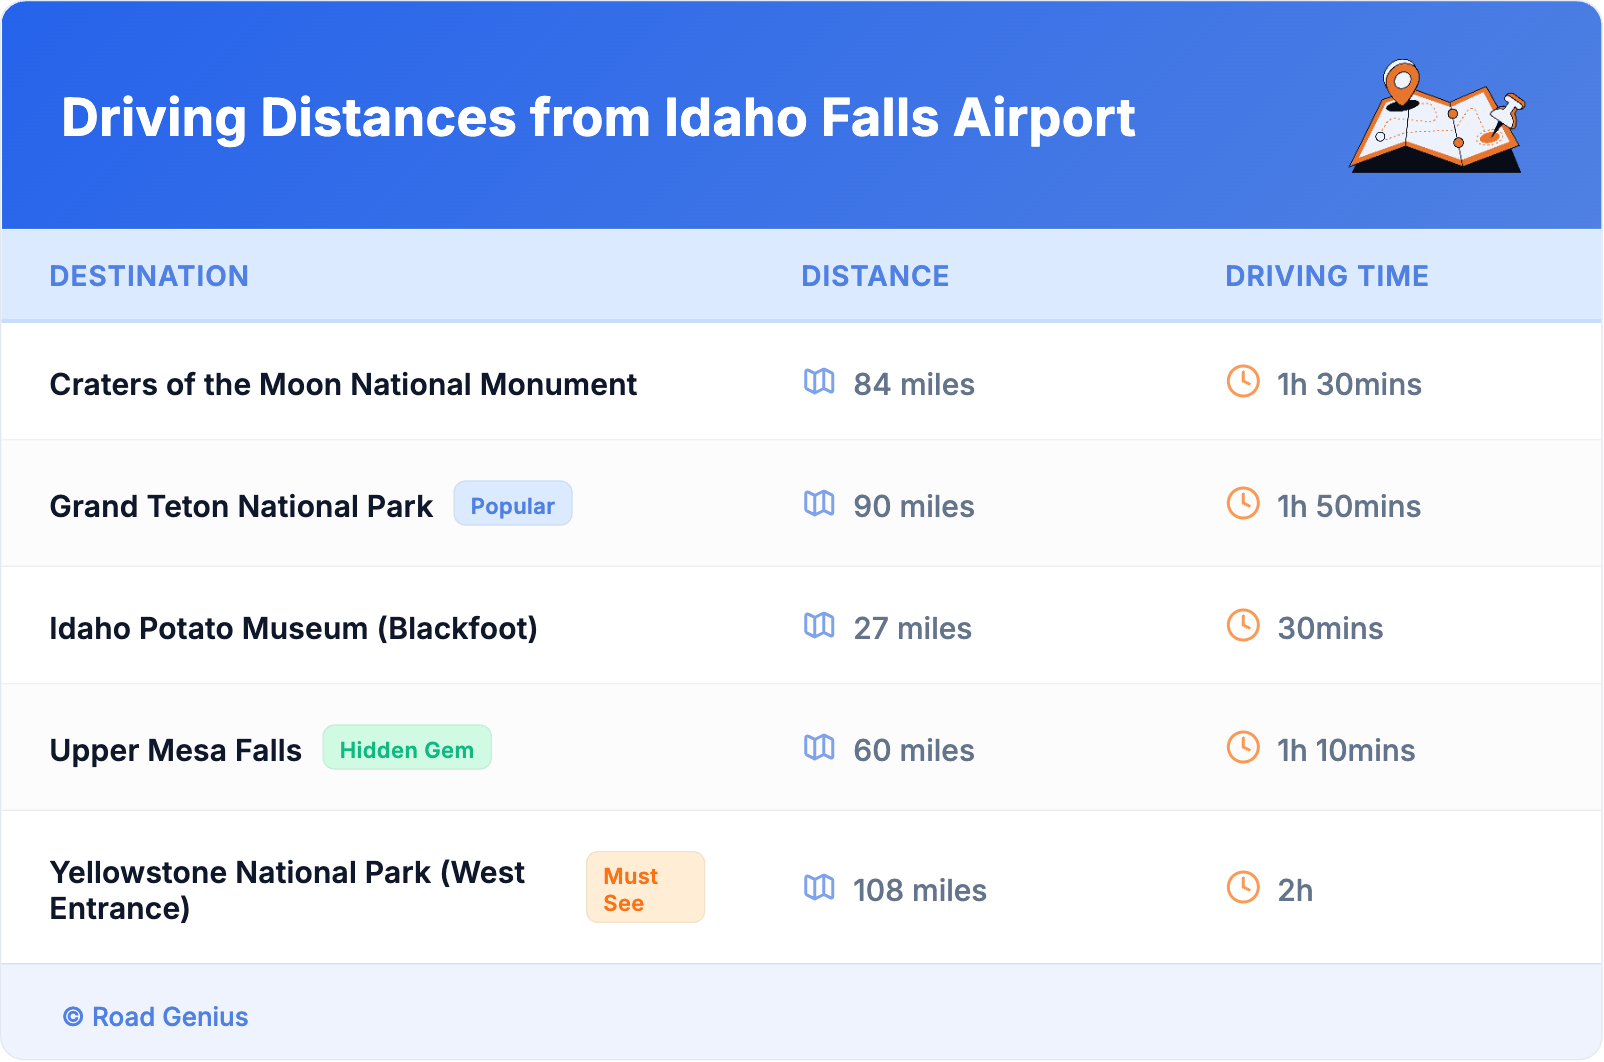Click the clock icon beside 1h 30mins
This screenshot has width=1604, height=1062.
(x=1243, y=382)
